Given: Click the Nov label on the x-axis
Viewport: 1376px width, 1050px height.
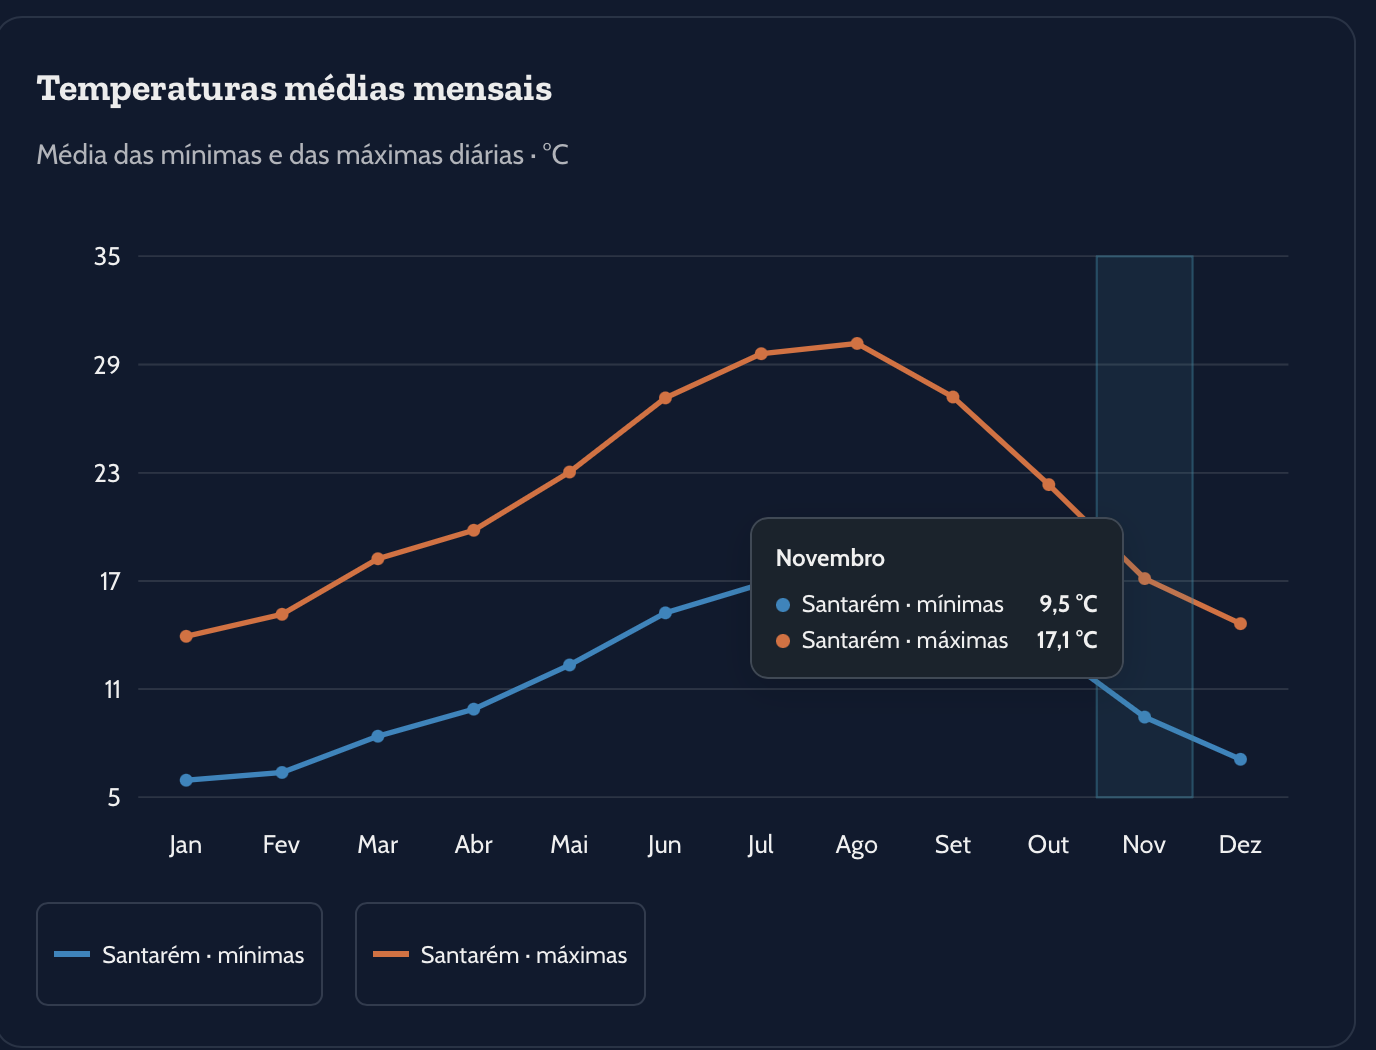Looking at the screenshot, I should pyautogui.click(x=1144, y=845).
